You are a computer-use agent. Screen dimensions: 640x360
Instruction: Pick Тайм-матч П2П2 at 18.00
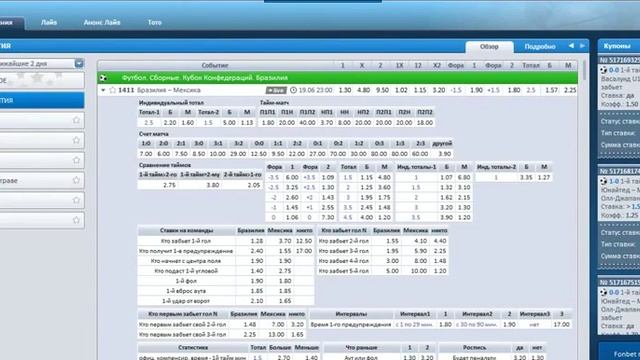425,122
